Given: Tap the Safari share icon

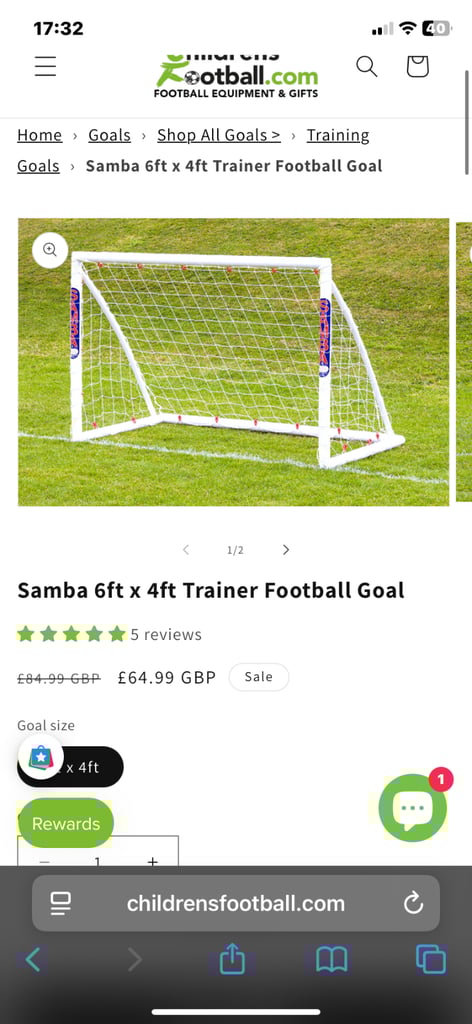Looking at the screenshot, I should pos(232,959).
